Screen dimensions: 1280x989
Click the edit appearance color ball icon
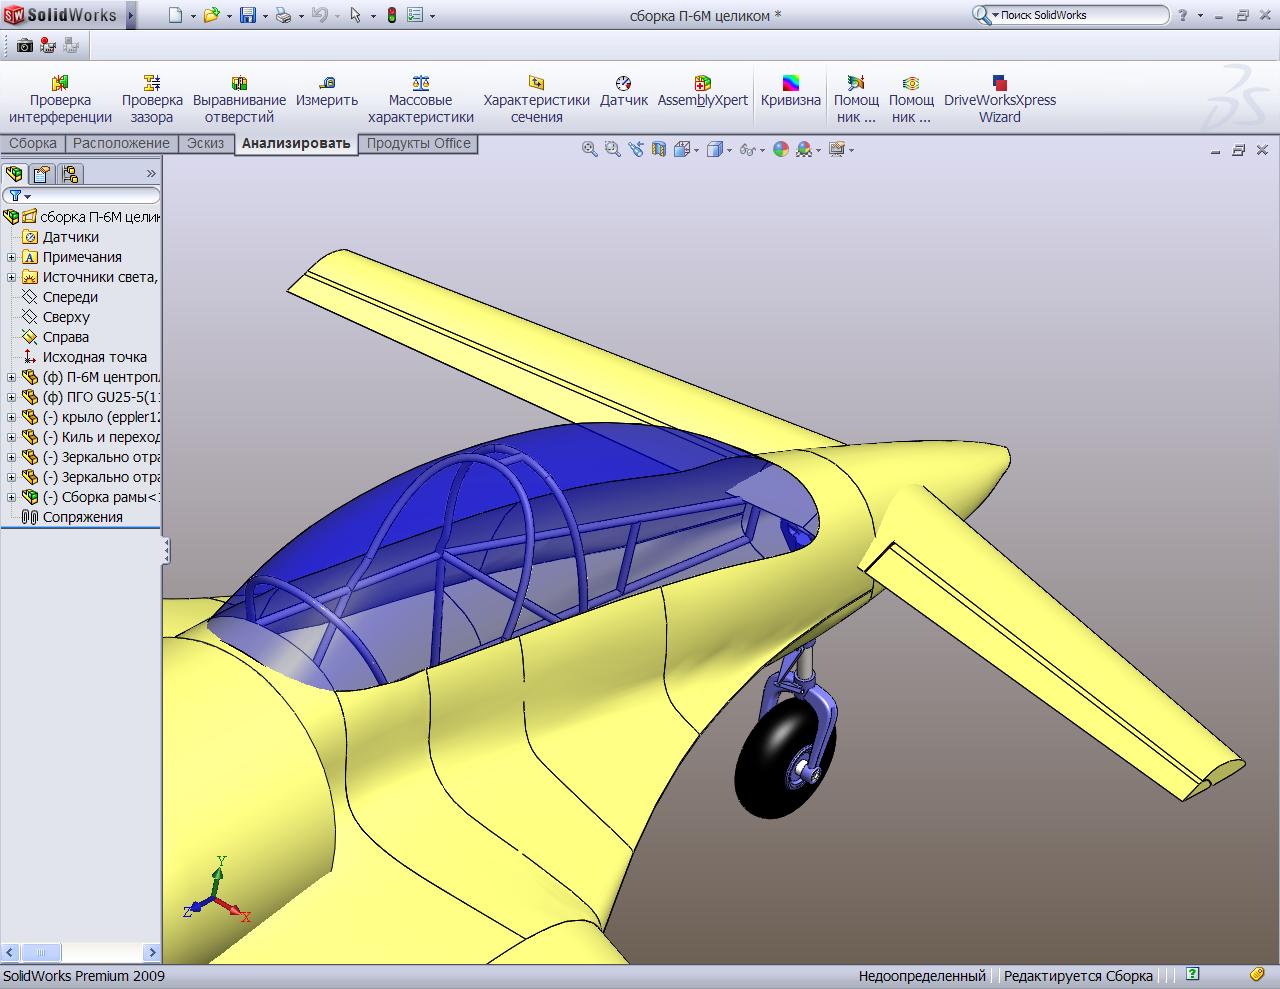click(780, 149)
